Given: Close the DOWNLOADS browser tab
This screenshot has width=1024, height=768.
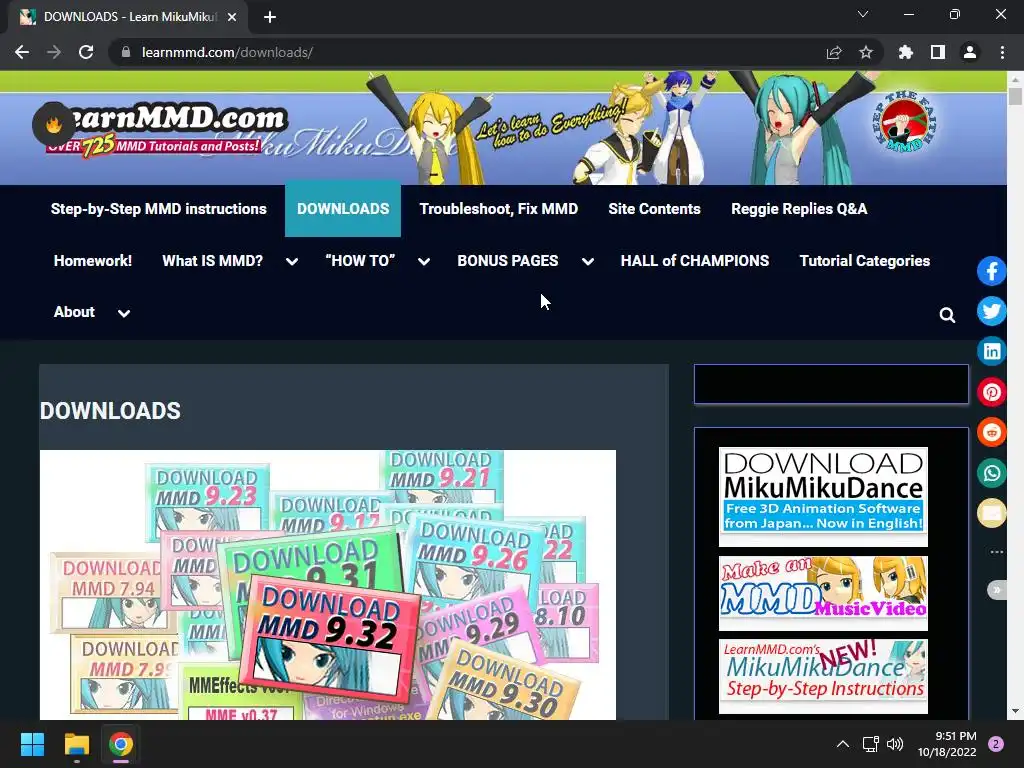Looking at the screenshot, I should pos(232,17).
